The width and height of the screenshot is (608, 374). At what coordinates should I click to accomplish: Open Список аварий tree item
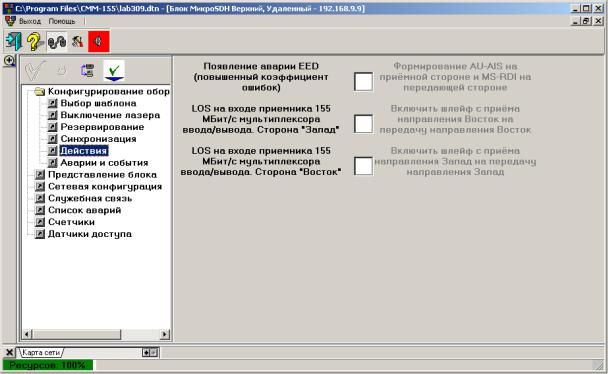pos(85,210)
